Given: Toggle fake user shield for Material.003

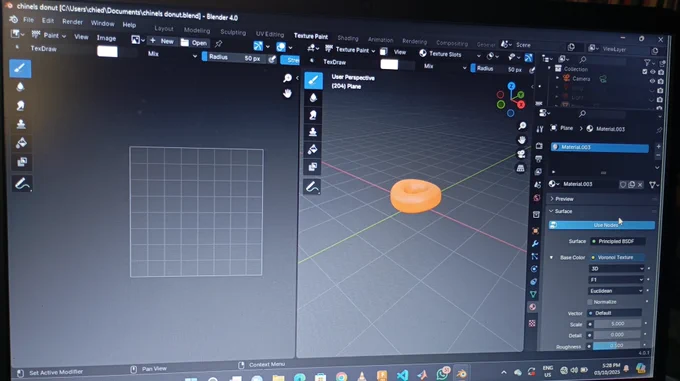Looking at the screenshot, I should (623, 185).
